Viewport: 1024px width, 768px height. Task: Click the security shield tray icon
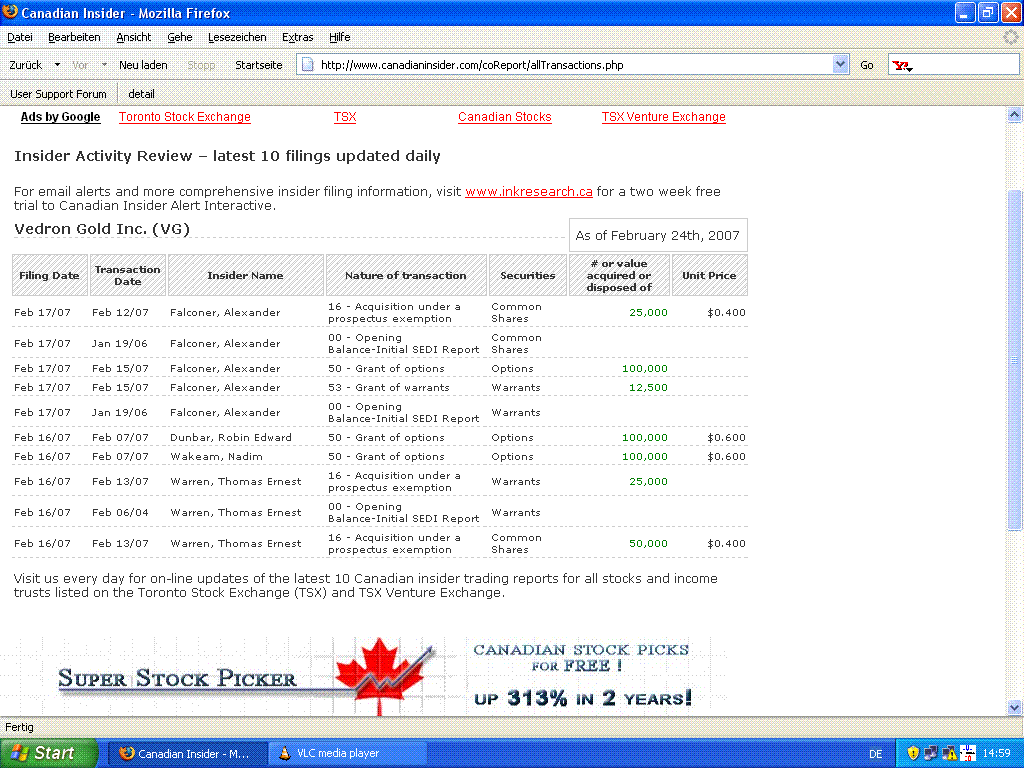(913, 753)
